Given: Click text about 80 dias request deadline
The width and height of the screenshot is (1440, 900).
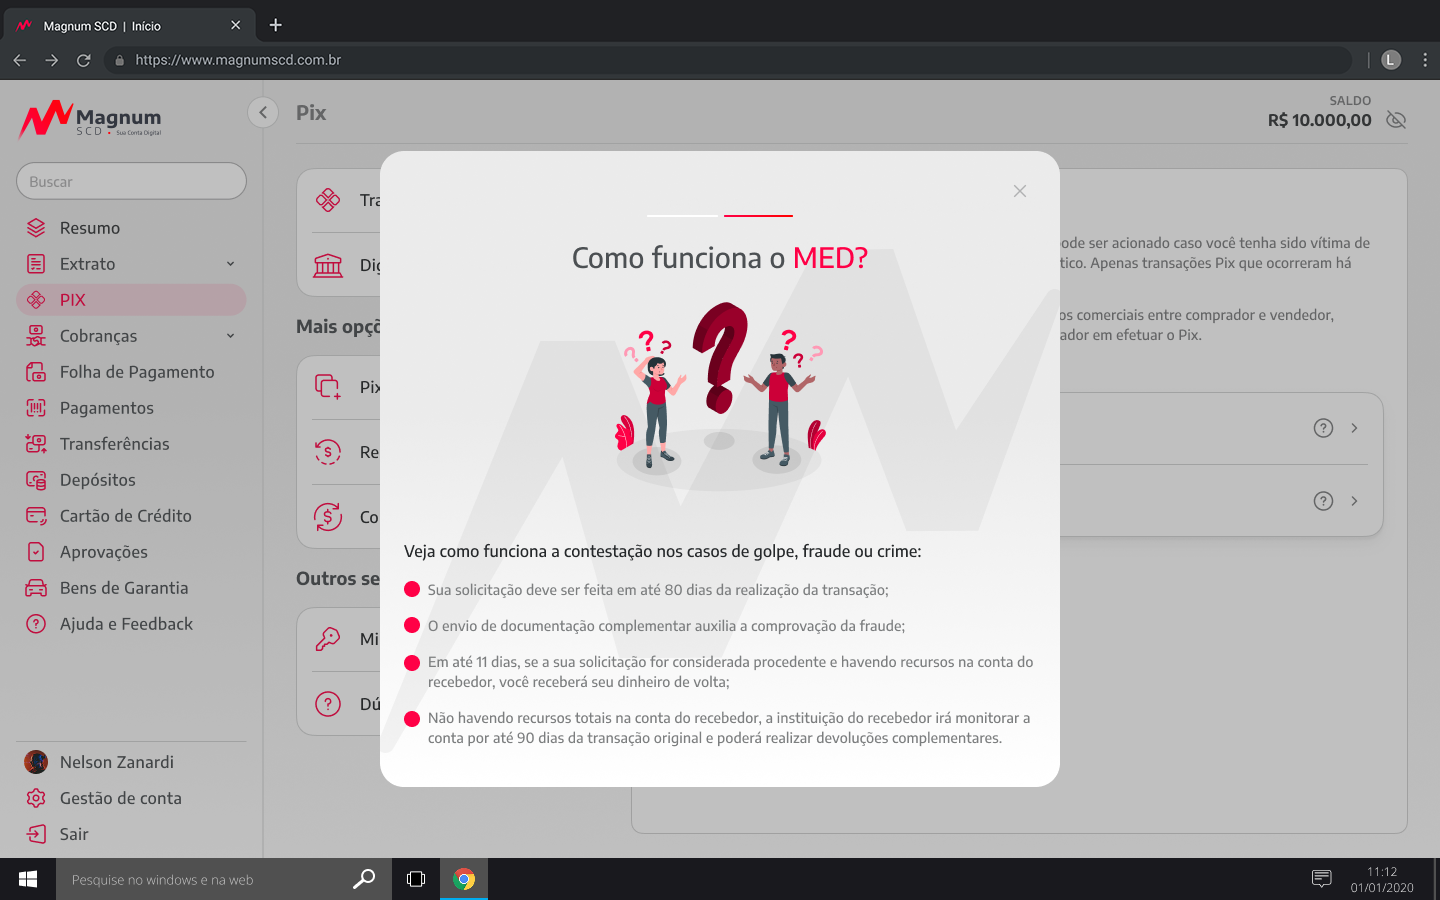Looking at the screenshot, I should [658, 590].
